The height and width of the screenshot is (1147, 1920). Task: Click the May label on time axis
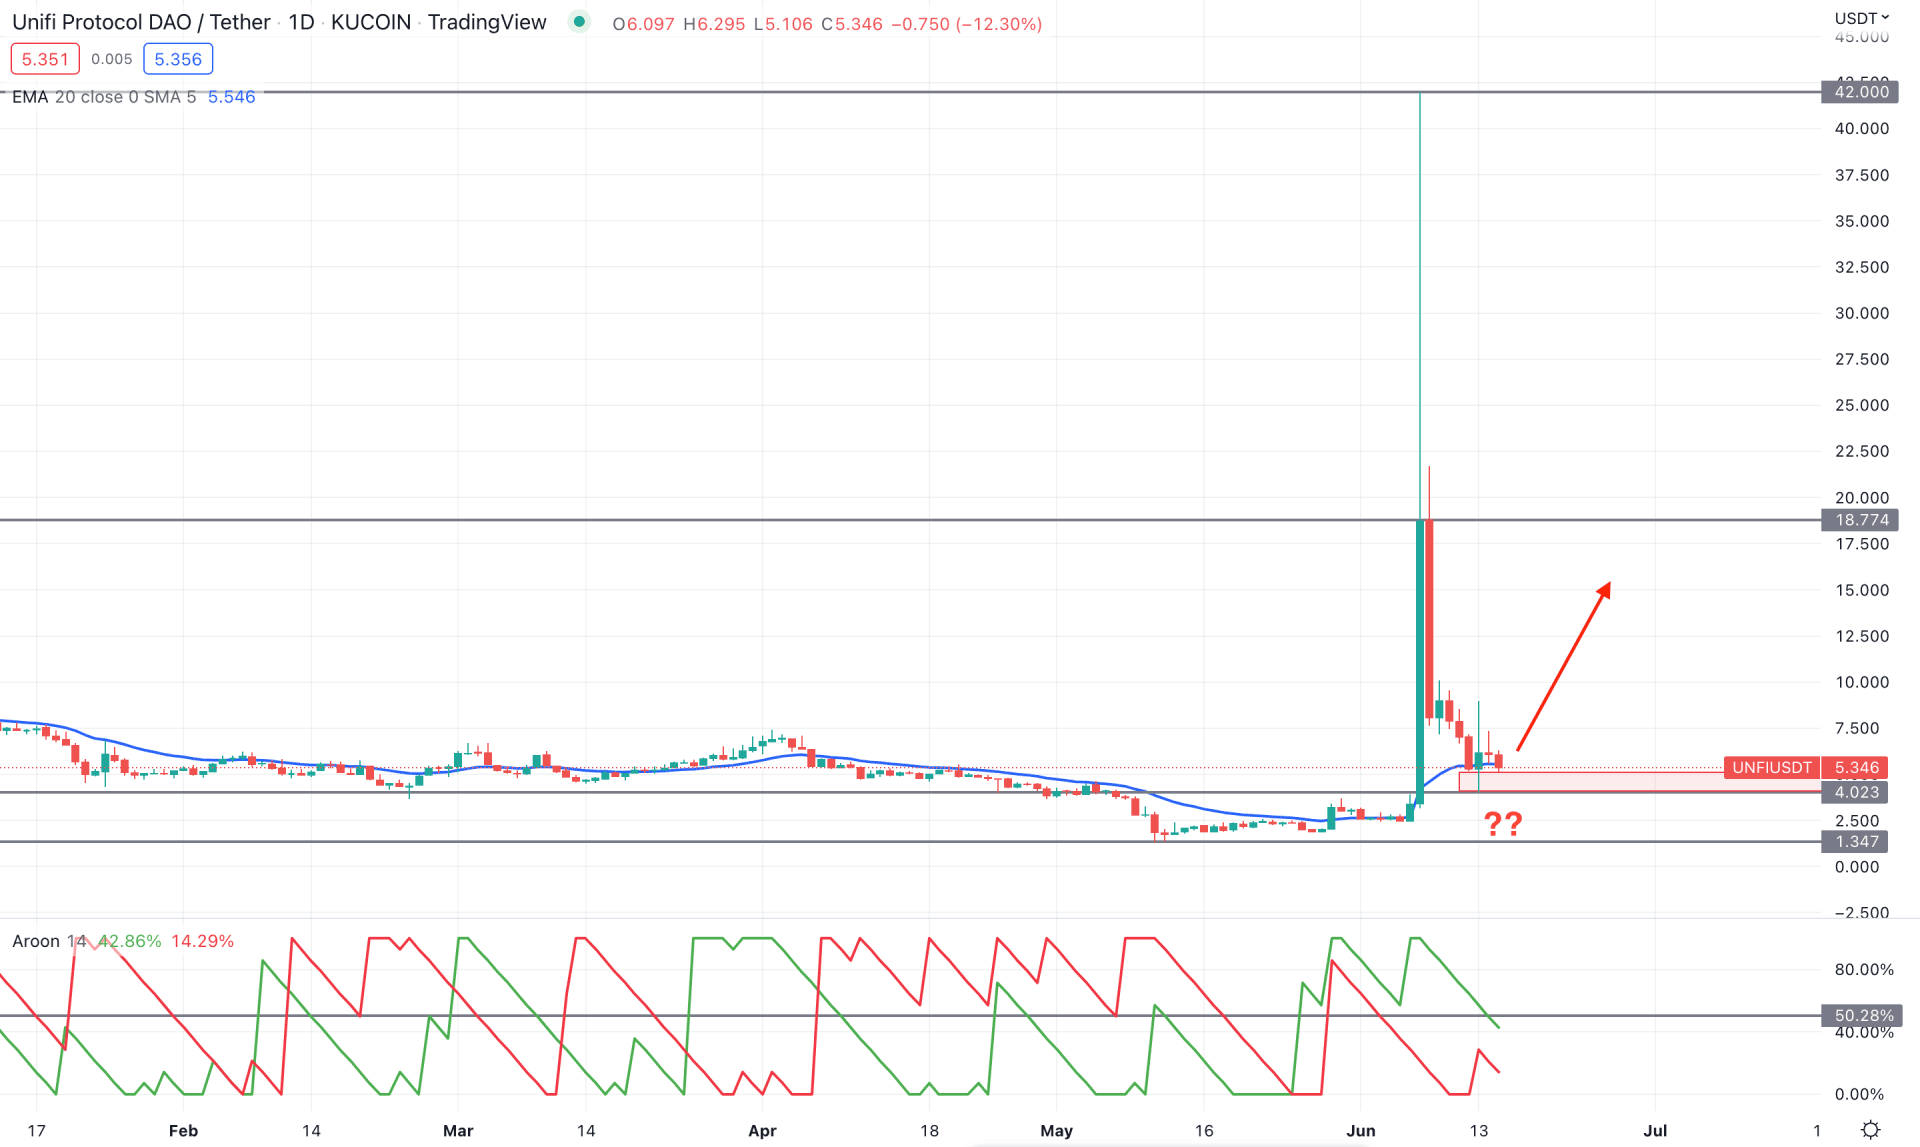pyautogui.click(x=1056, y=1131)
